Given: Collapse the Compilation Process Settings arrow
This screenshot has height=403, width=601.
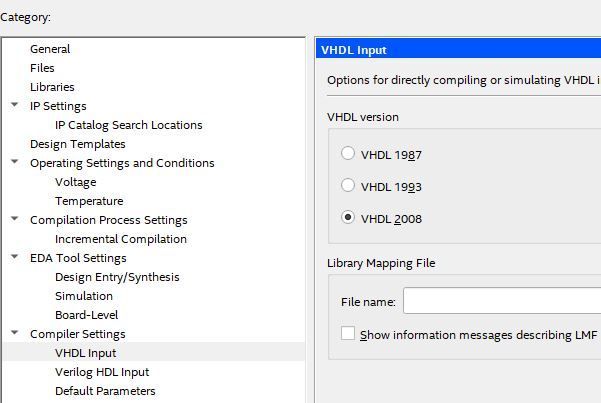Looking at the screenshot, I should 14,219.
